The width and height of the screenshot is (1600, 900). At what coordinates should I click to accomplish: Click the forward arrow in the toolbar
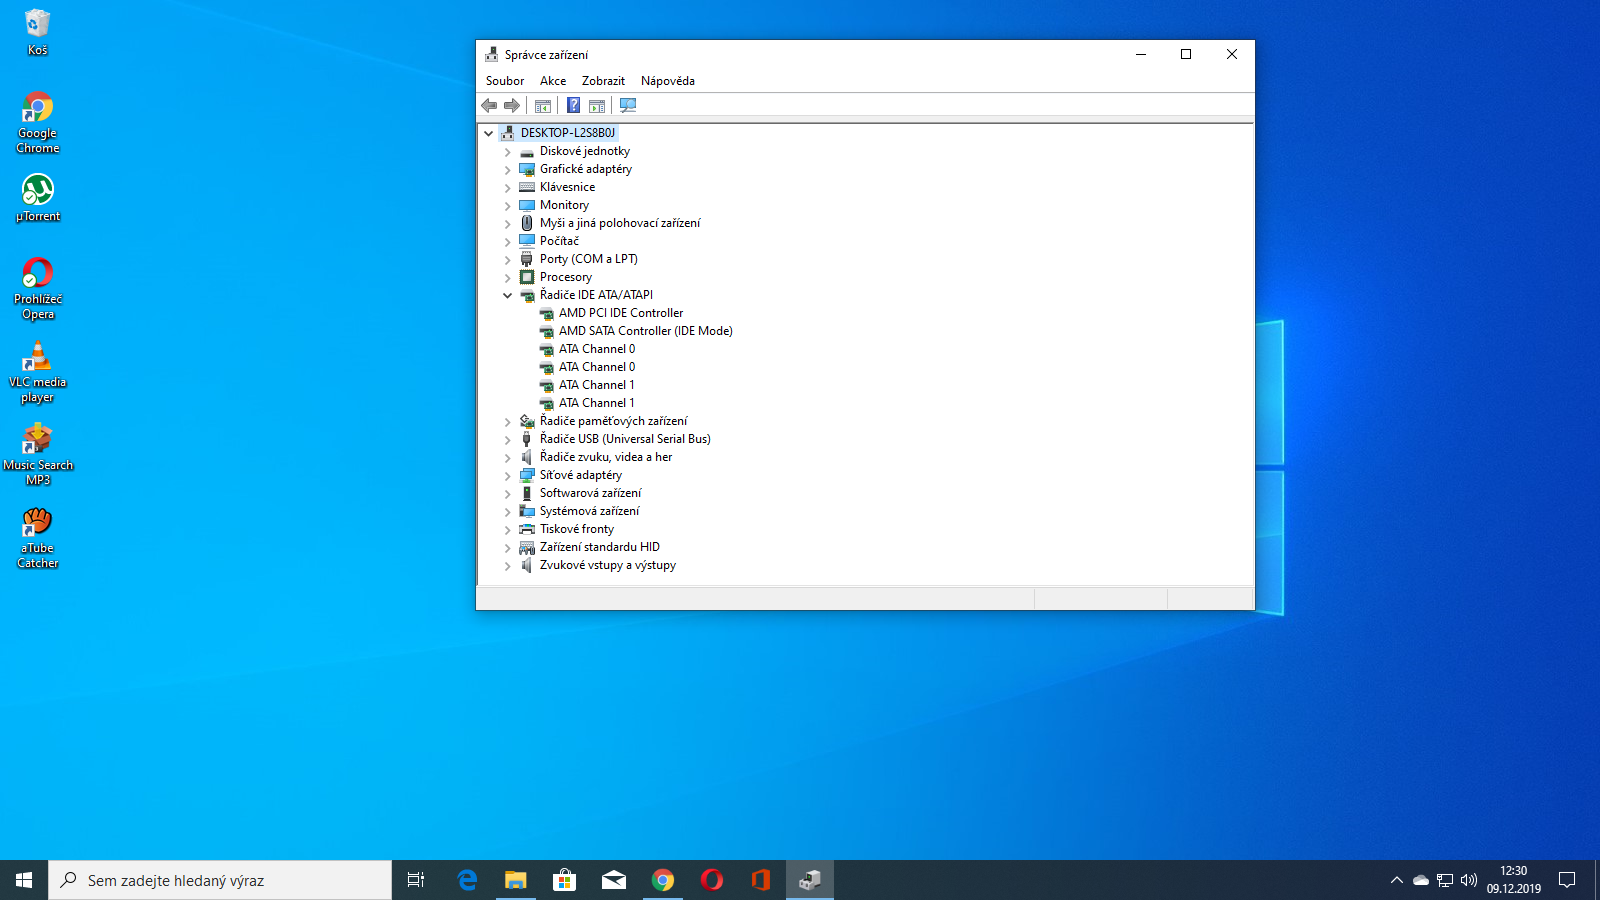coord(512,106)
